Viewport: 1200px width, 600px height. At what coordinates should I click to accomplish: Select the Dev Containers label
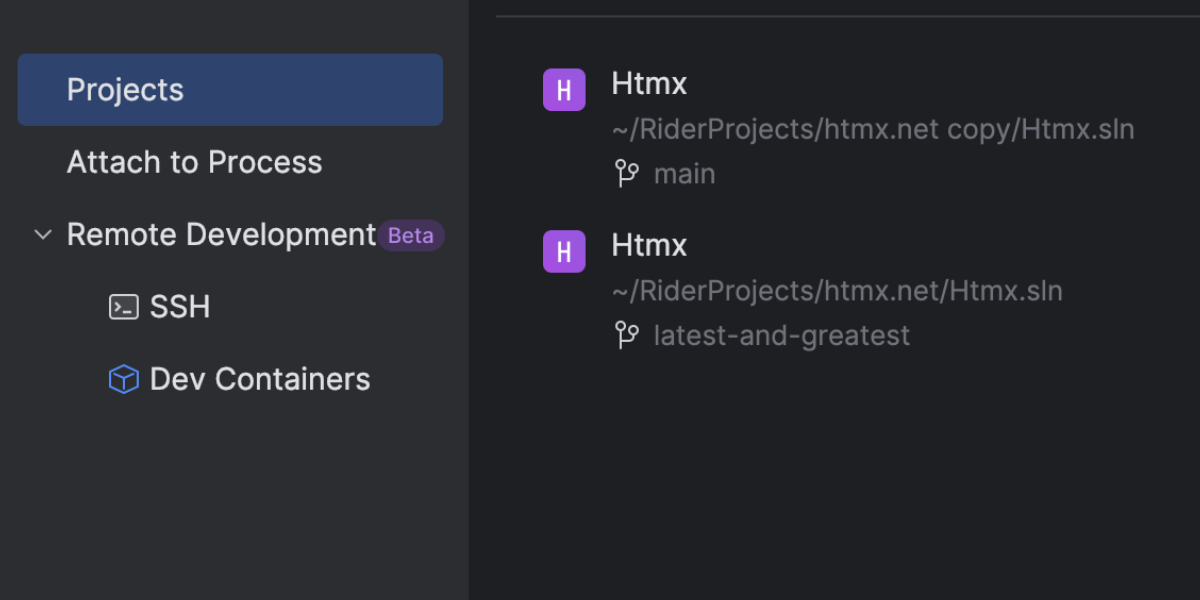pos(260,379)
